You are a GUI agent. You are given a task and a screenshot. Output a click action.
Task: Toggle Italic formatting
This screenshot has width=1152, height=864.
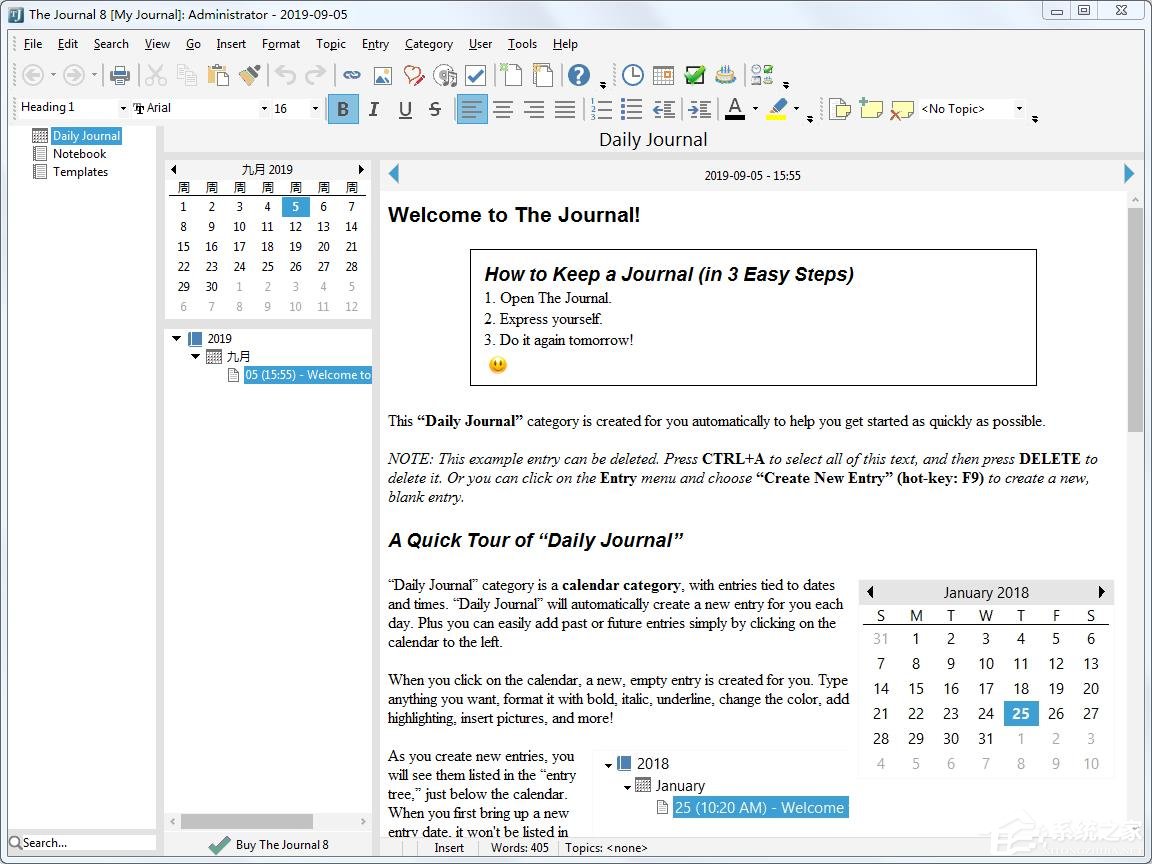point(374,109)
